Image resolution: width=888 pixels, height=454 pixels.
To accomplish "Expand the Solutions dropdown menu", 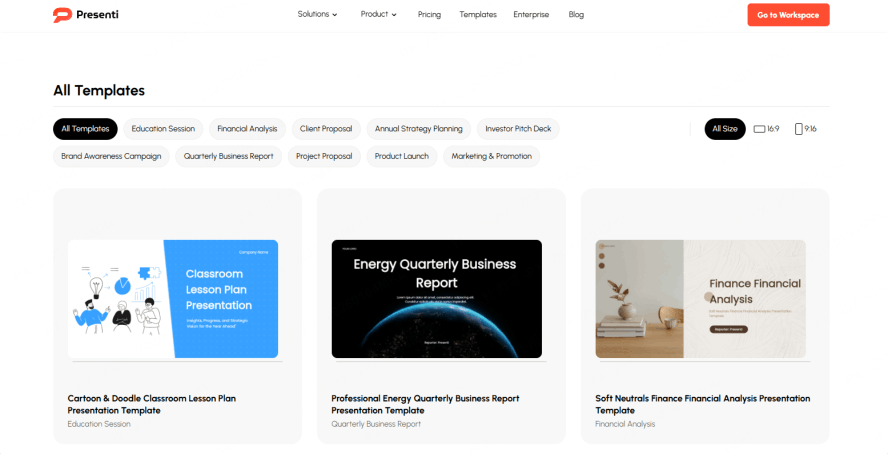I will click(317, 15).
